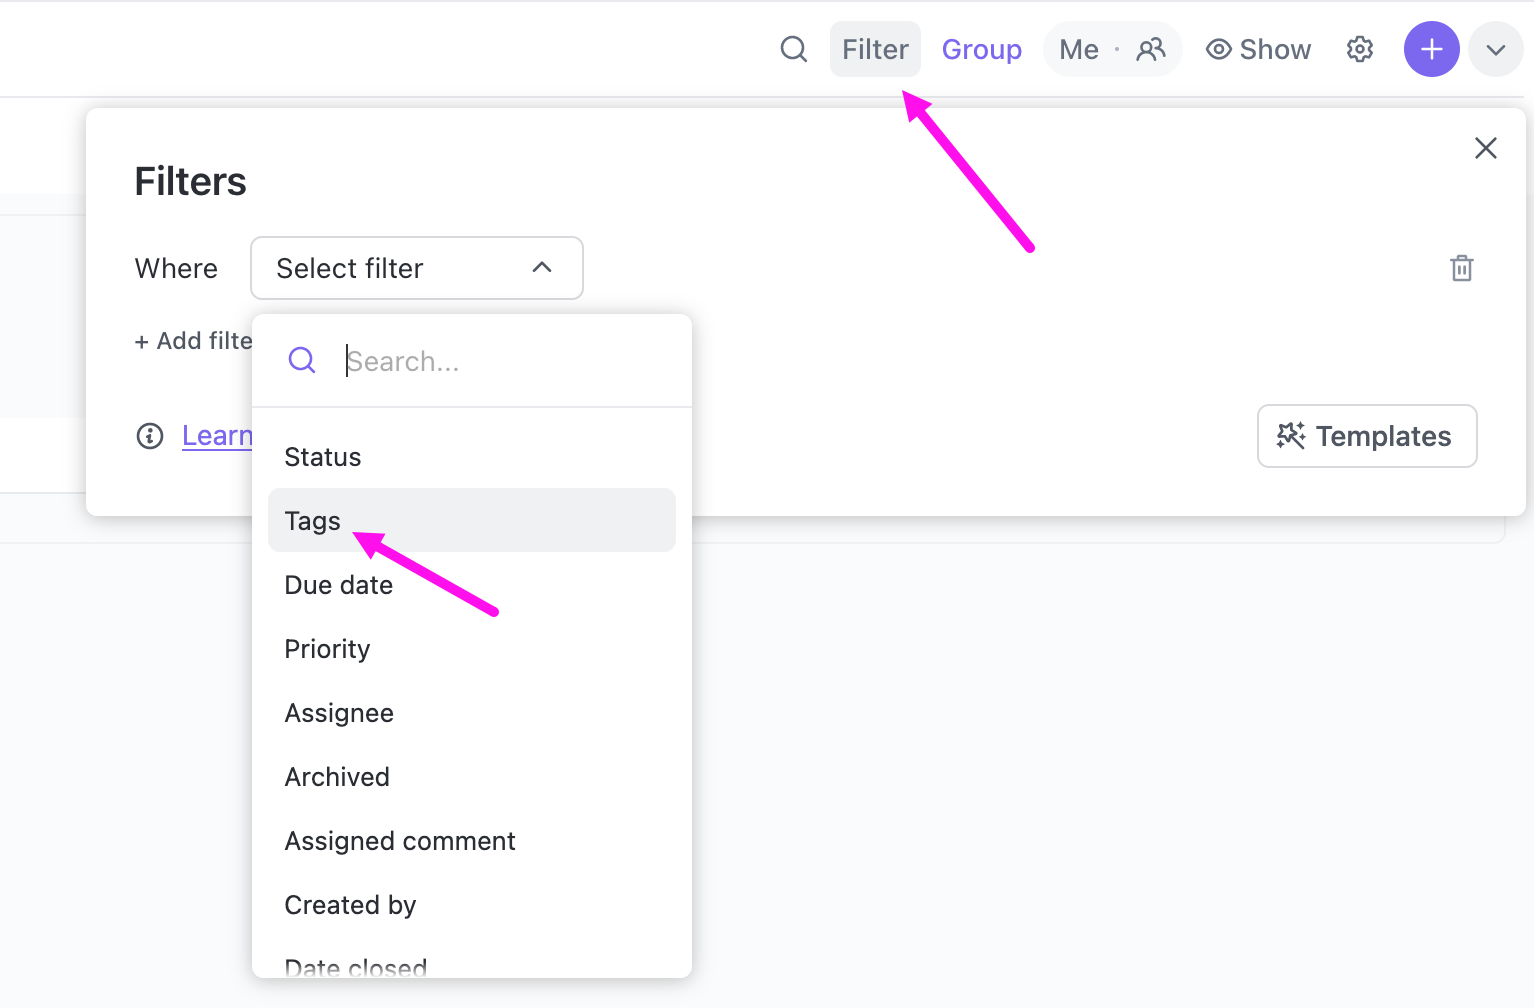Click the eye icon next to Show

point(1217,48)
